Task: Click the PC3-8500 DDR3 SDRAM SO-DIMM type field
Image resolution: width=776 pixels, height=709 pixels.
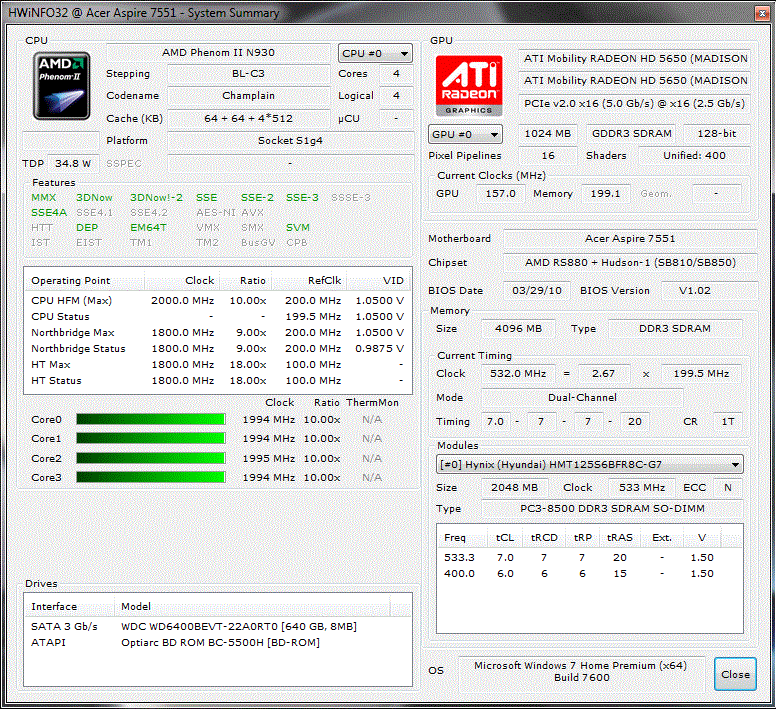Action: [612, 509]
